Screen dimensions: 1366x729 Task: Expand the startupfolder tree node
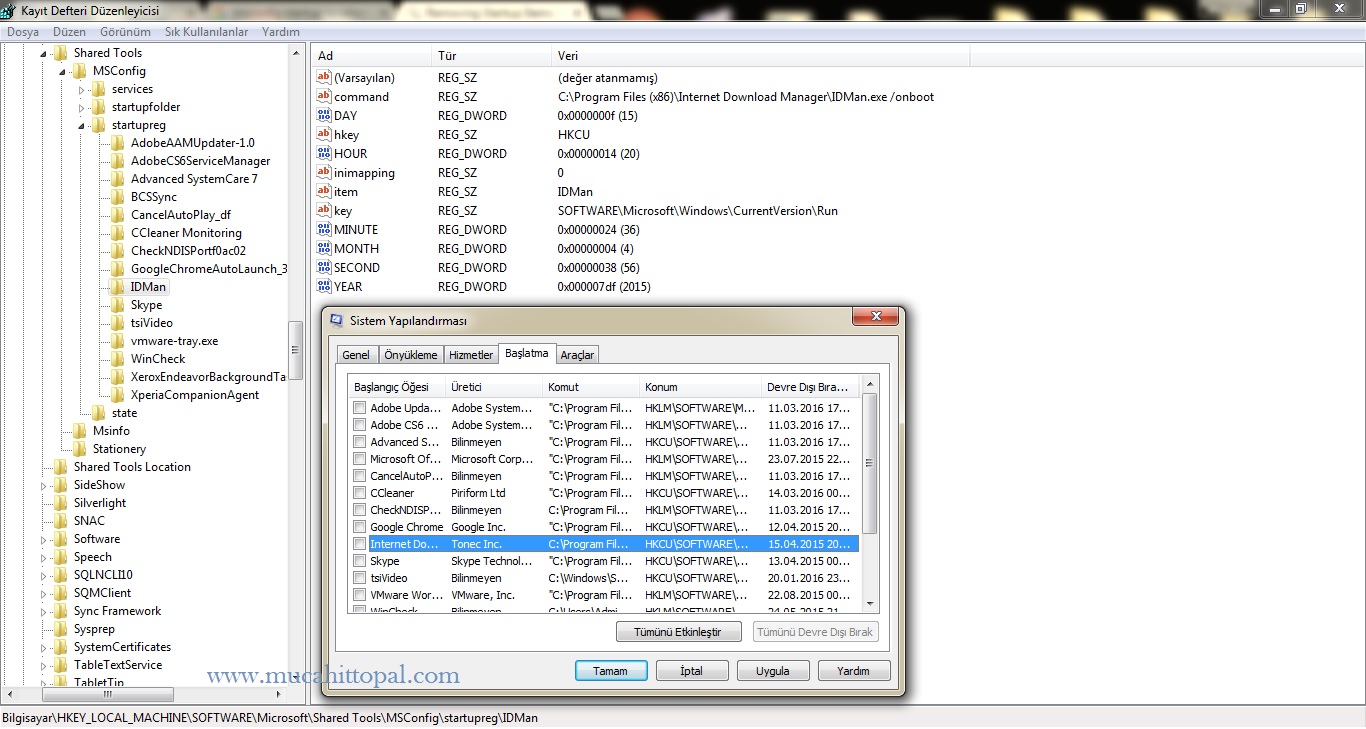tap(82, 108)
